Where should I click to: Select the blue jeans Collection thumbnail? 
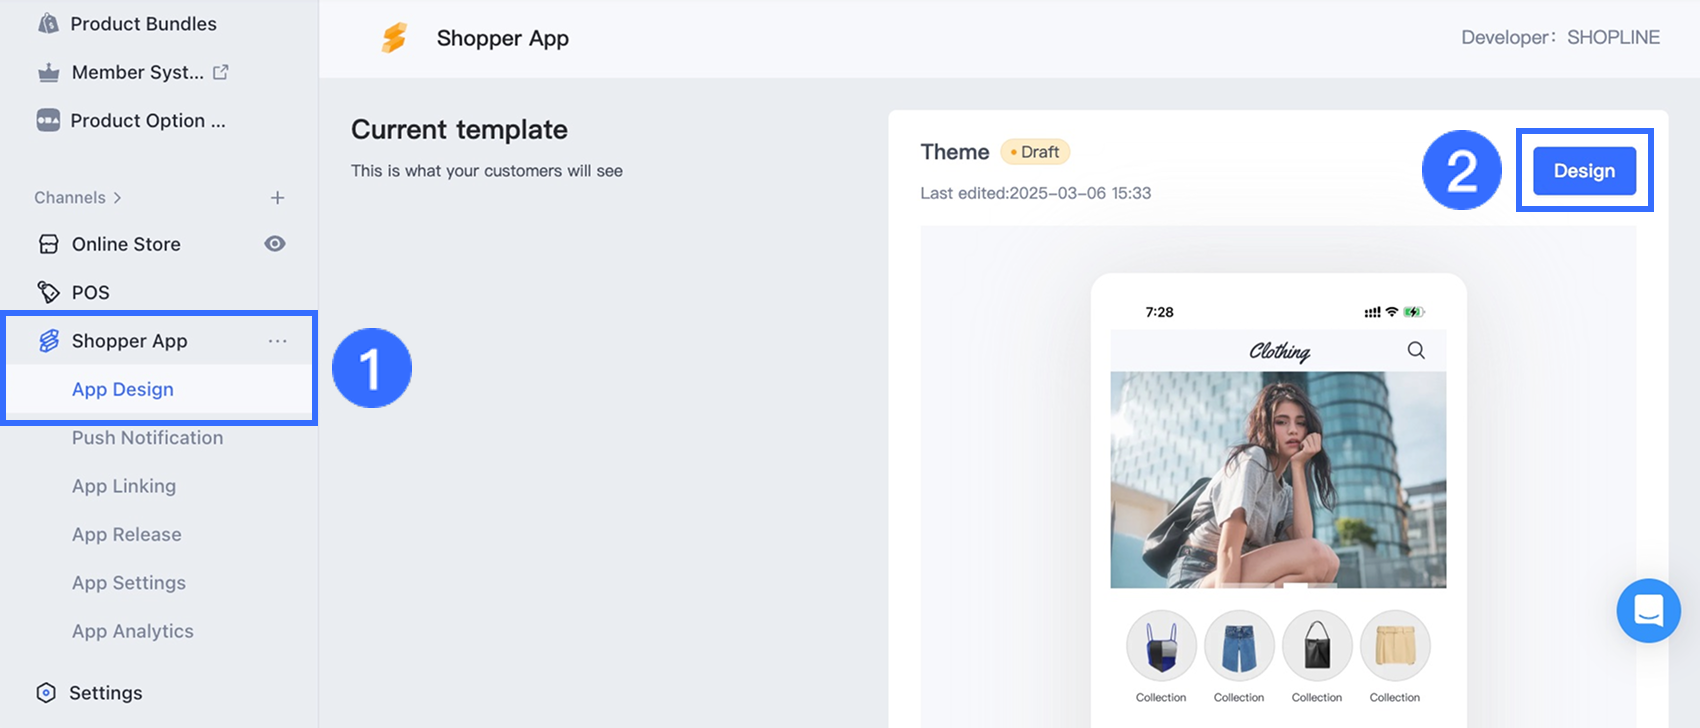(1239, 646)
